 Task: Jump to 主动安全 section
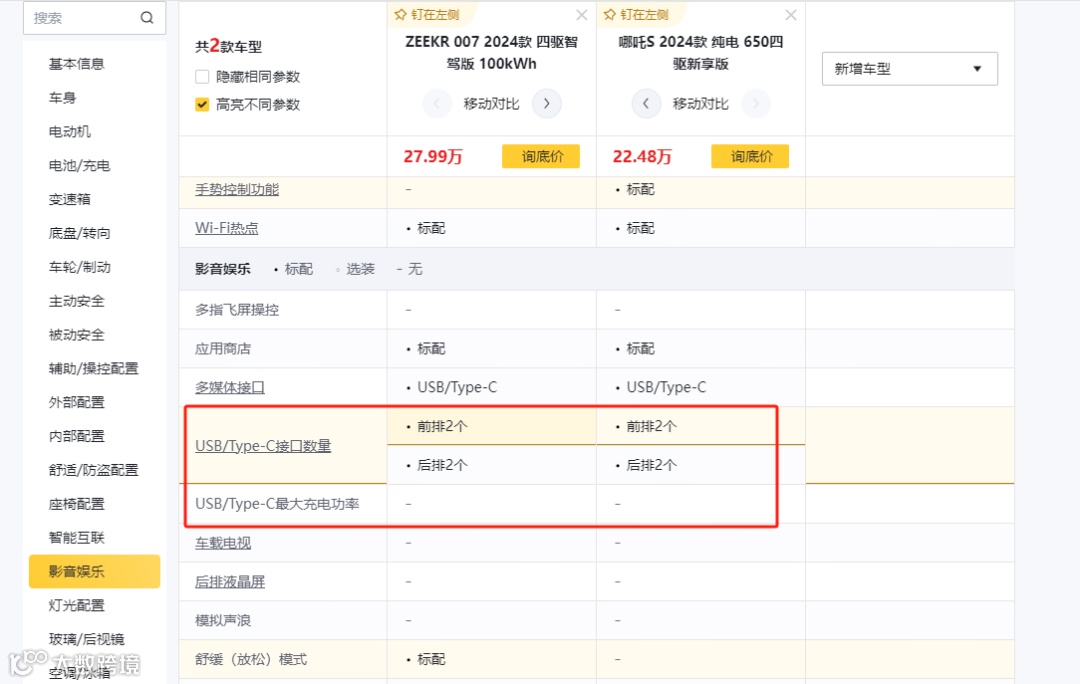[x=76, y=301]
